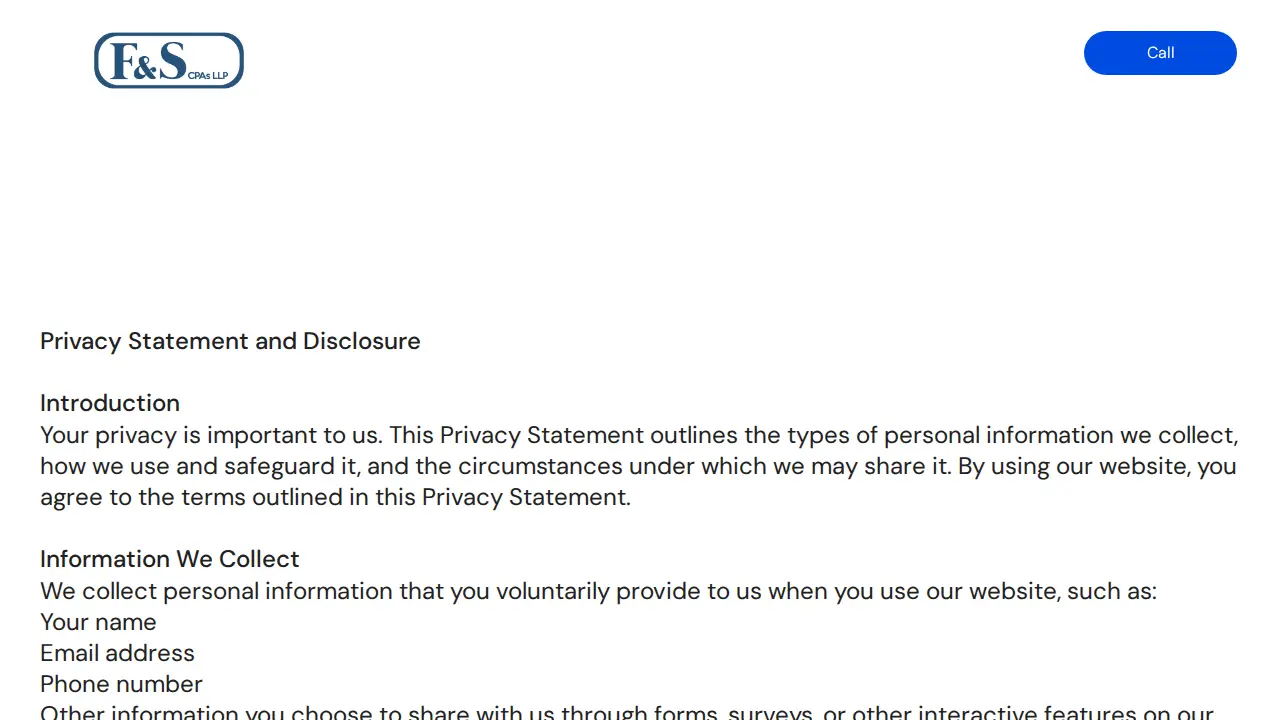
Task: Click the 'Email address' list item
Action: point(117,653)
